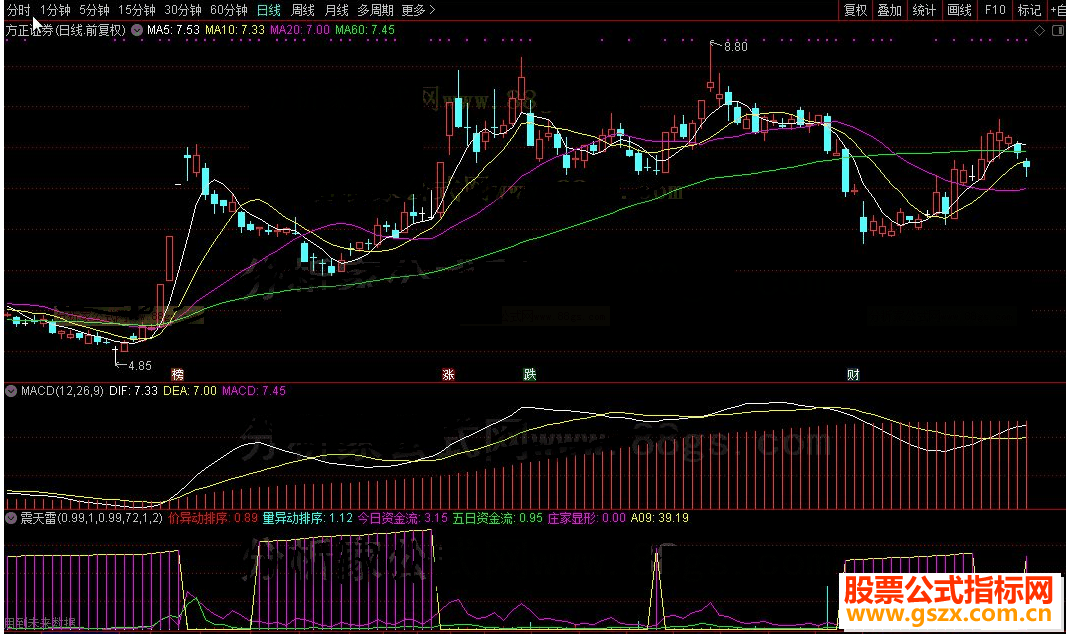This screenshot has height=634, width=1066.
Task: Open dropdown next to 方正证券 title
Action: [137, 30]
